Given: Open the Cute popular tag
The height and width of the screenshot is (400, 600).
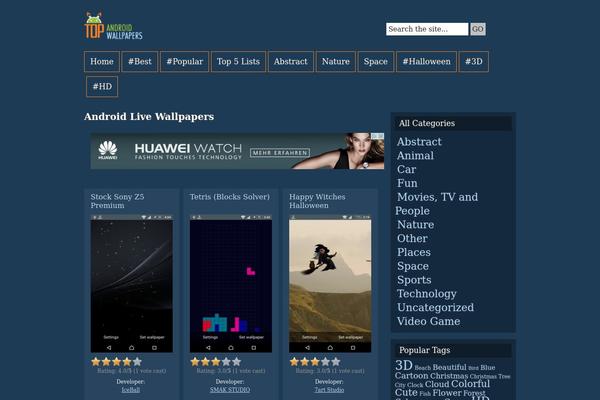Looking at the screenshot, I should click(x=406, y=393).
